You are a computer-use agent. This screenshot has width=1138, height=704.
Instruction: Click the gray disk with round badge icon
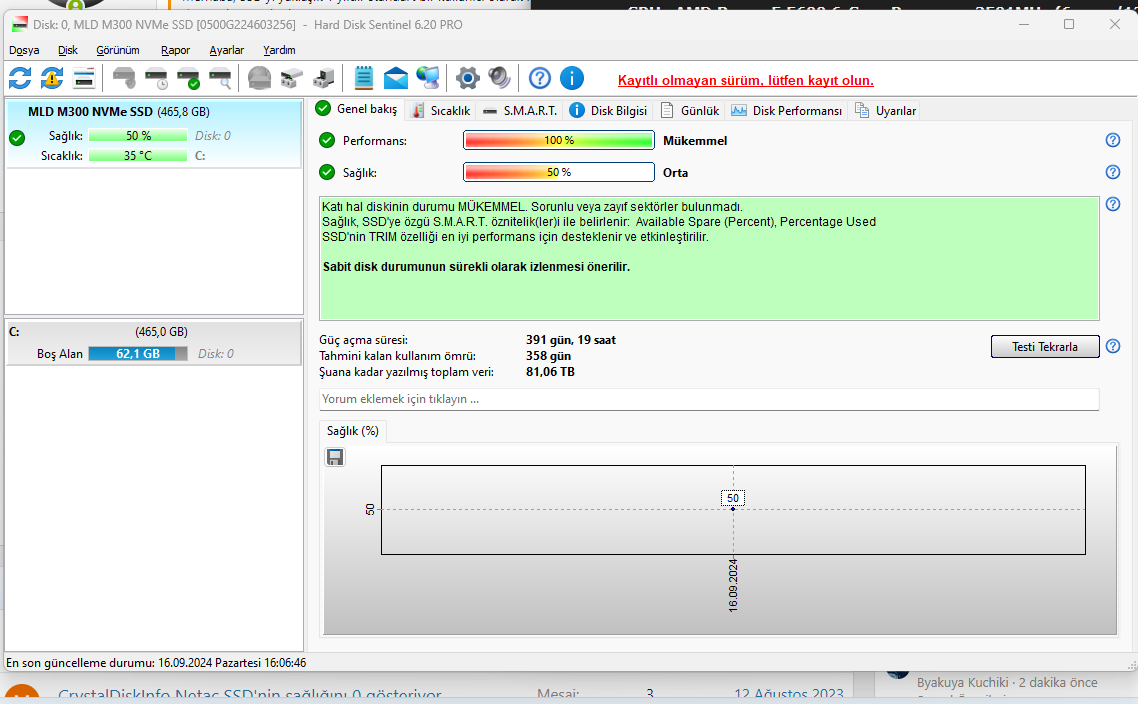click(124, 78)
